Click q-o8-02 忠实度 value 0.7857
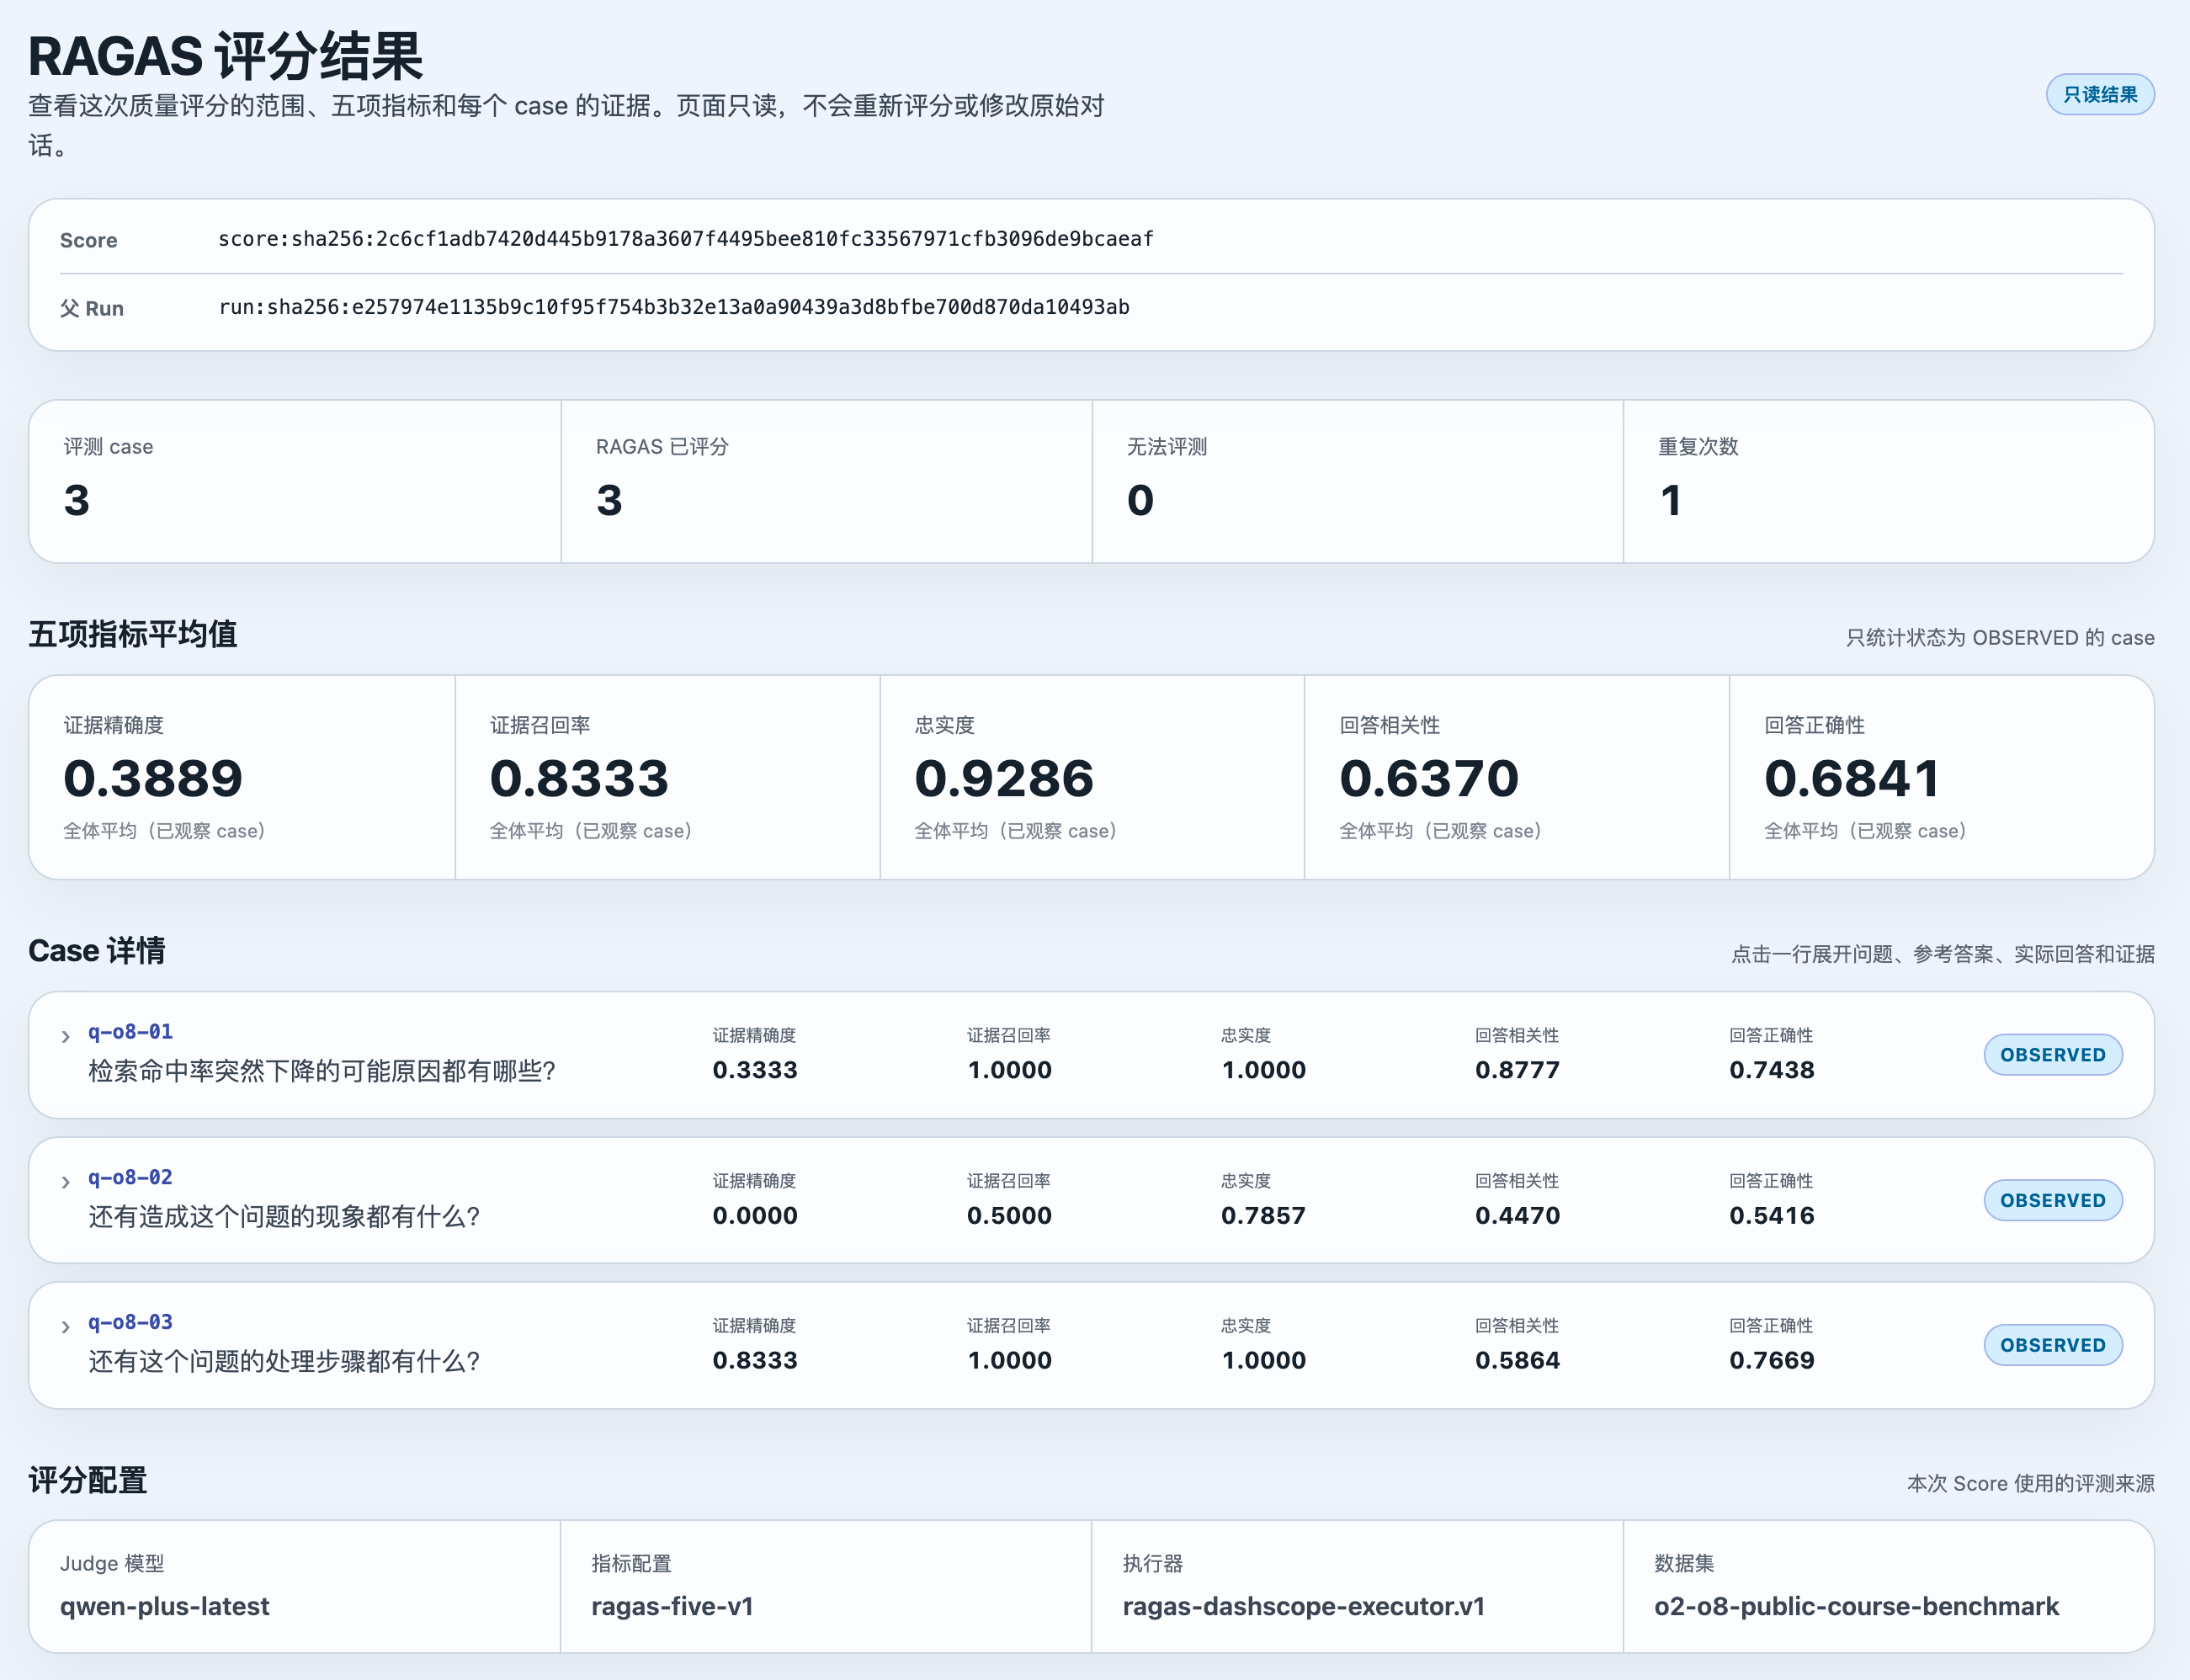The width and height of the screenshot is (2190, 1680). pos(1263,1216)
